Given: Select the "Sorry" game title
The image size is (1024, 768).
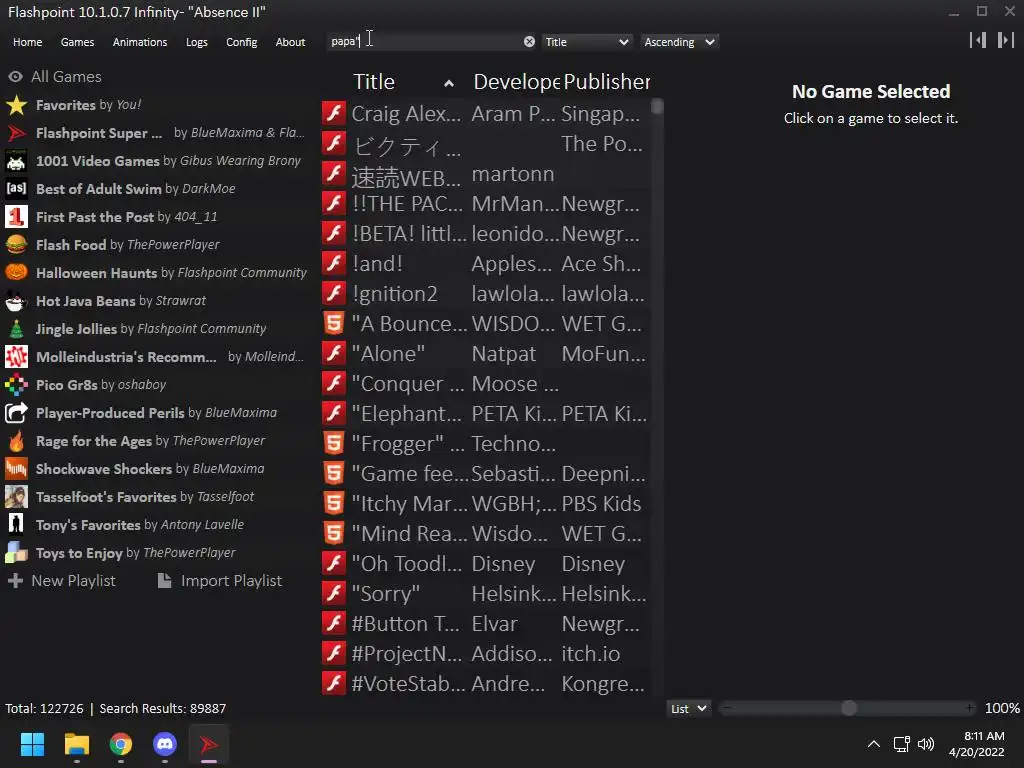Looking at the screenshot, I should 385,594.
